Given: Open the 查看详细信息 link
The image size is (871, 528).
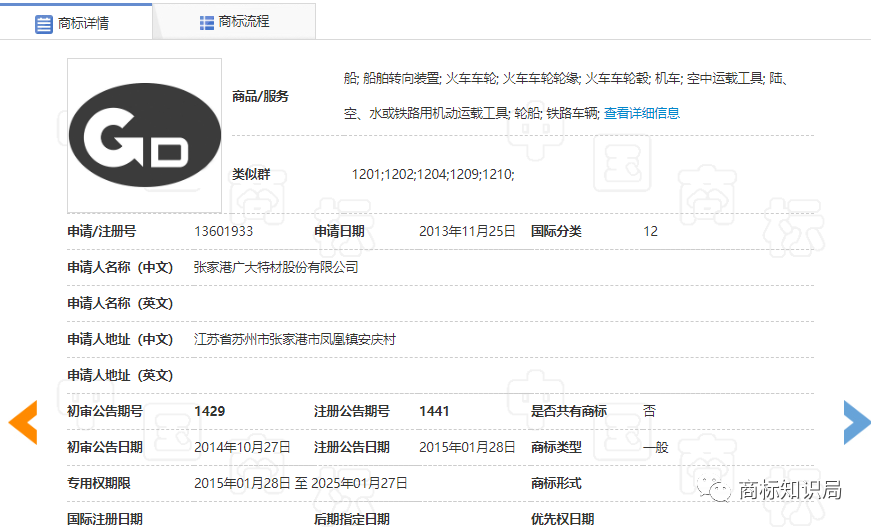Looking at the screenshot, I should [641, 113].
